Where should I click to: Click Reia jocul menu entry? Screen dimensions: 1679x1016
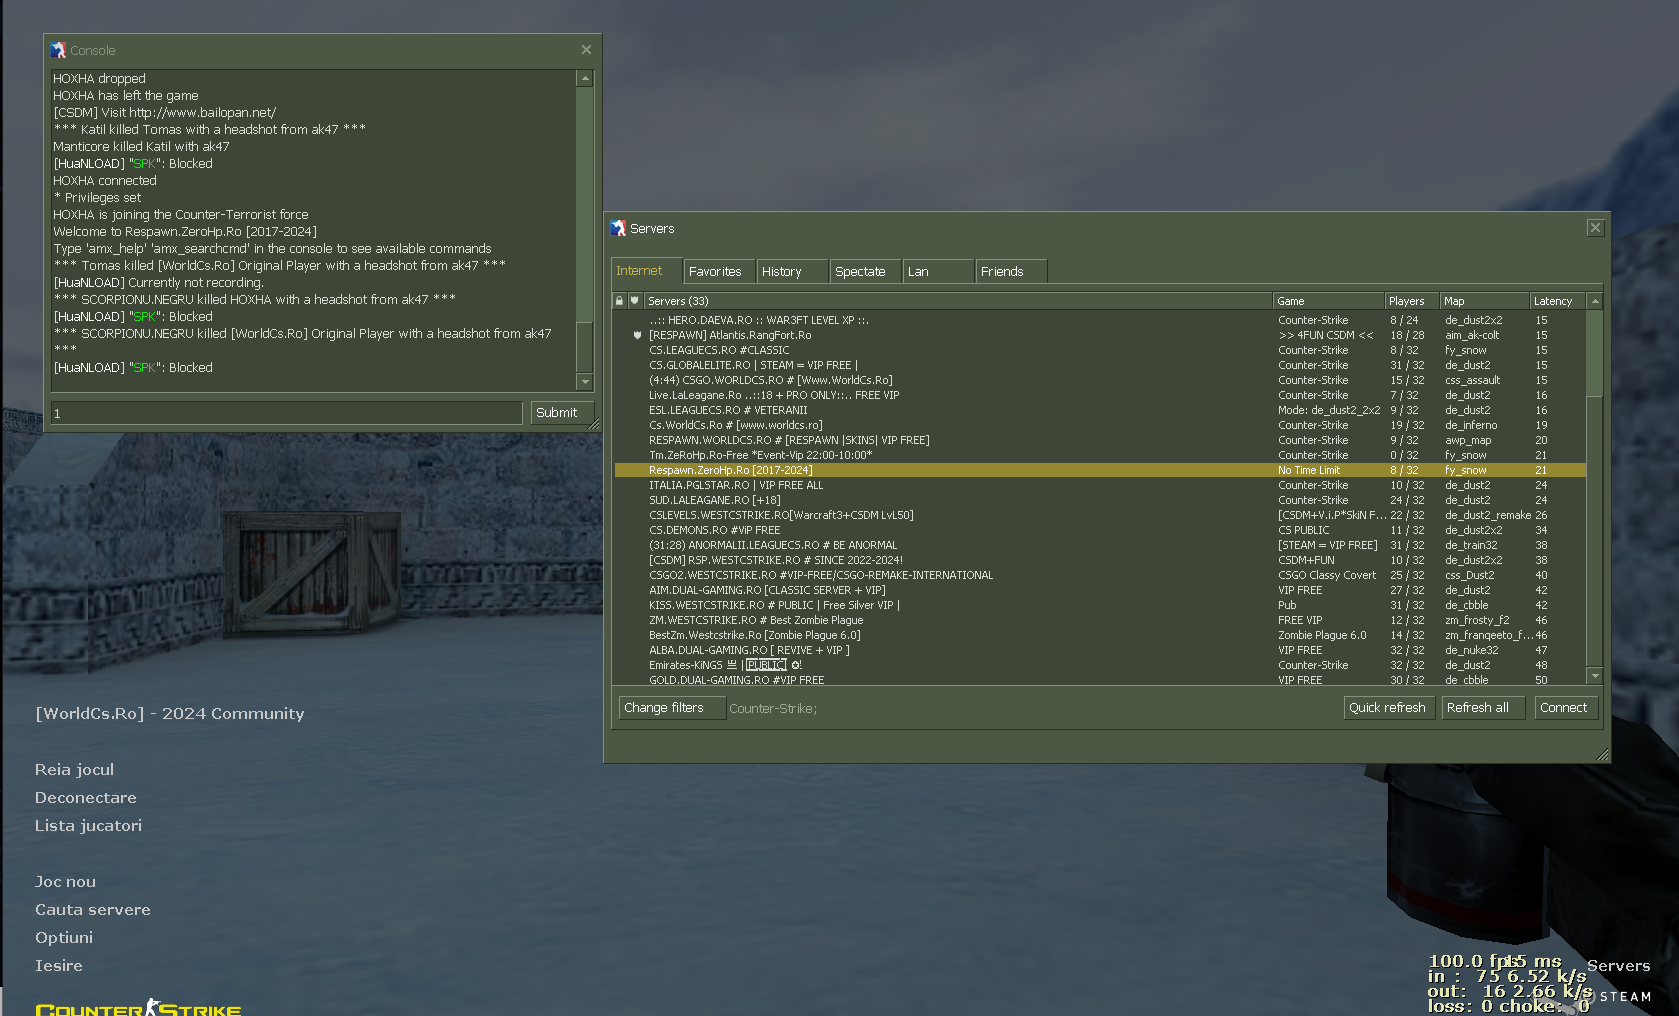click(75, 769)
